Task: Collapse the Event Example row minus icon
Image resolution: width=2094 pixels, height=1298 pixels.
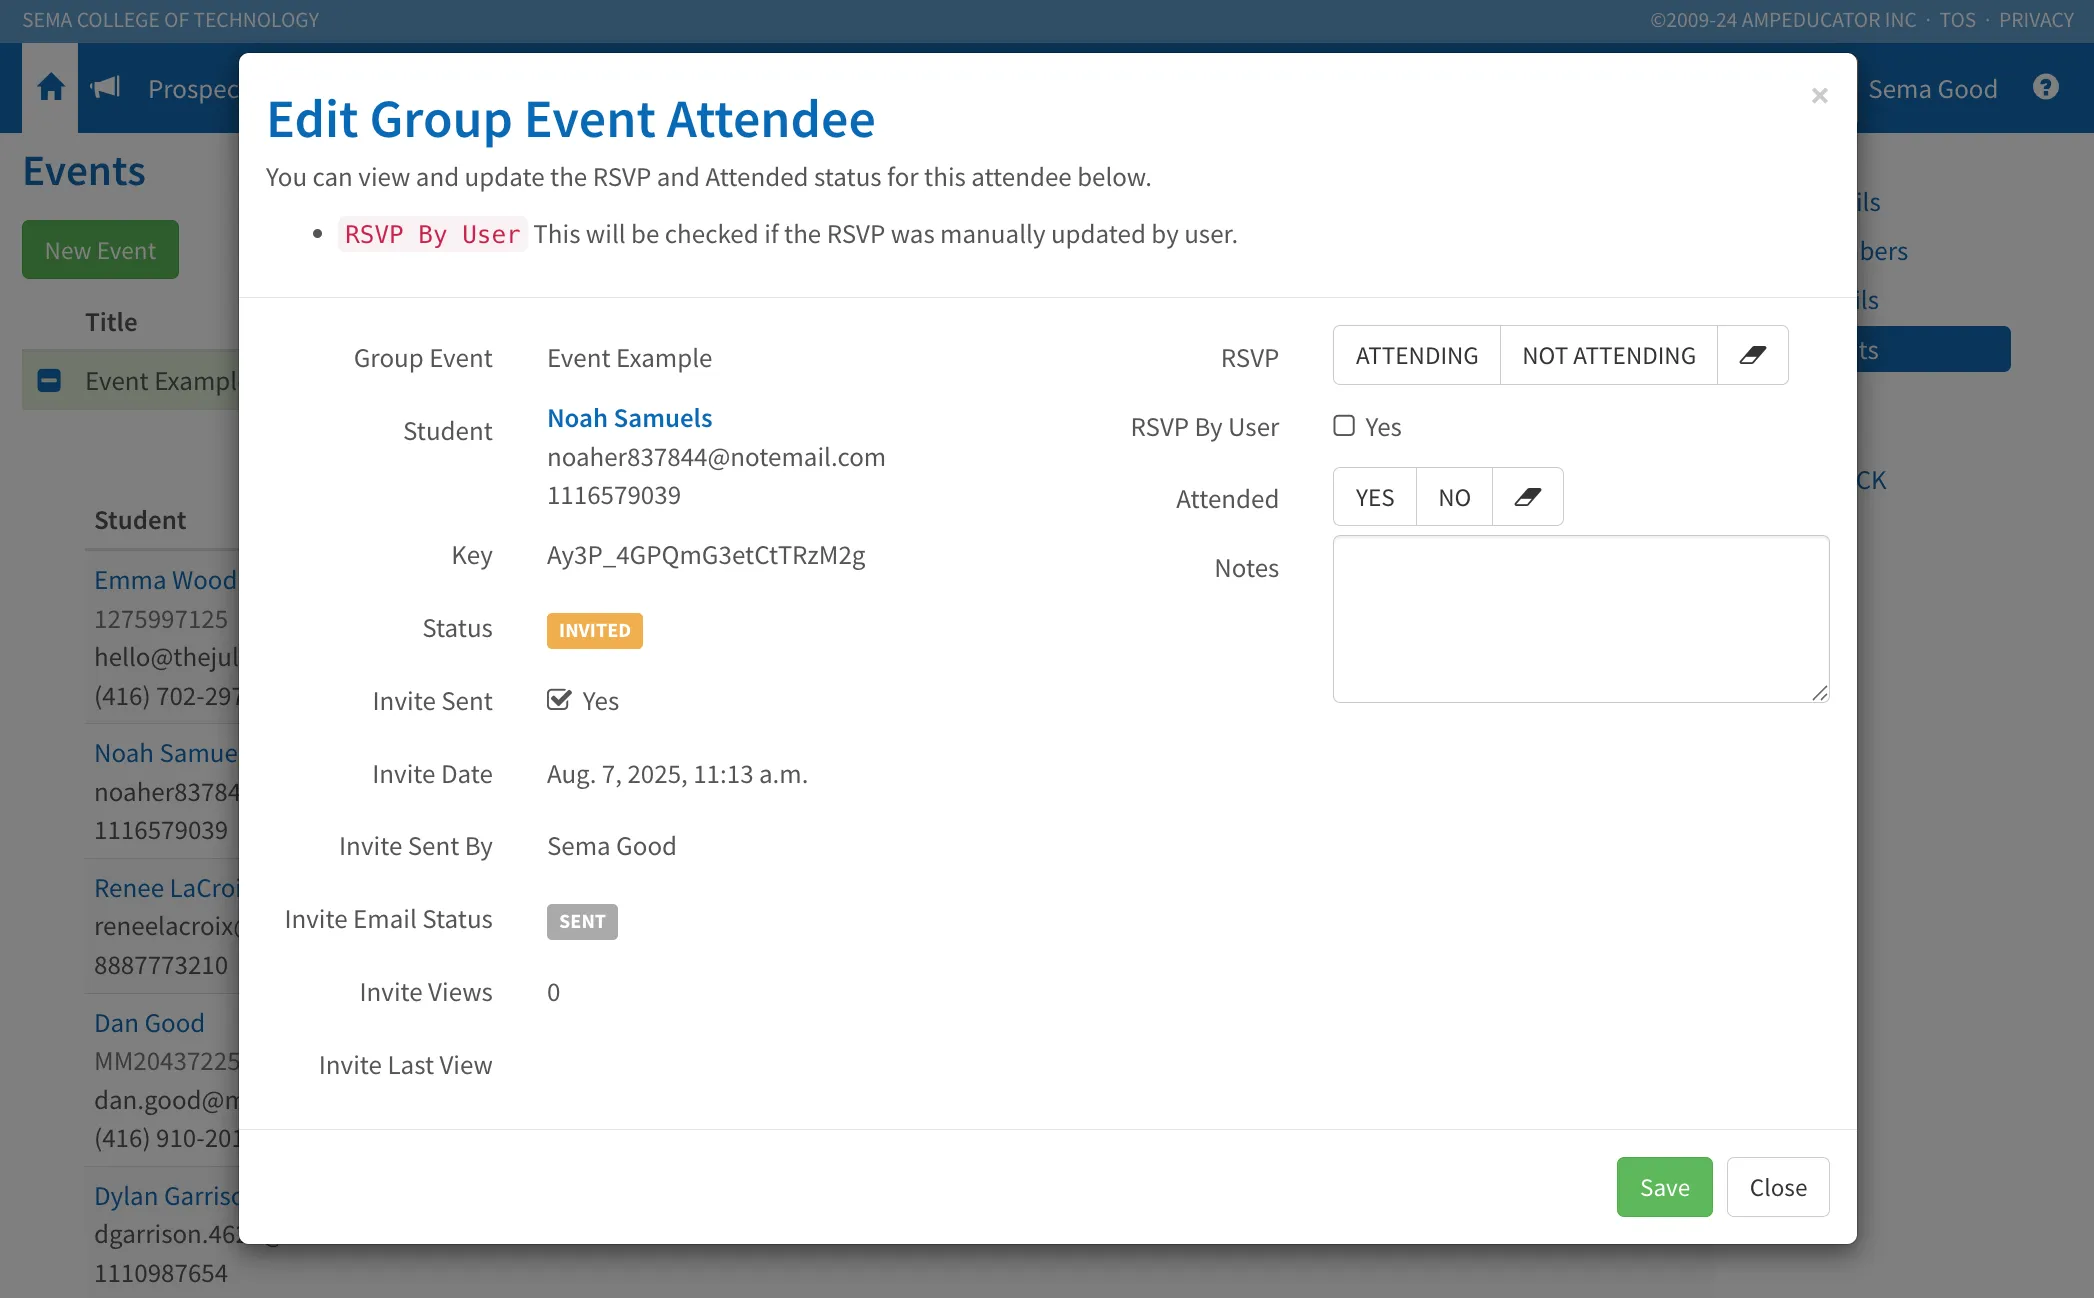Action: pos(49,381)
